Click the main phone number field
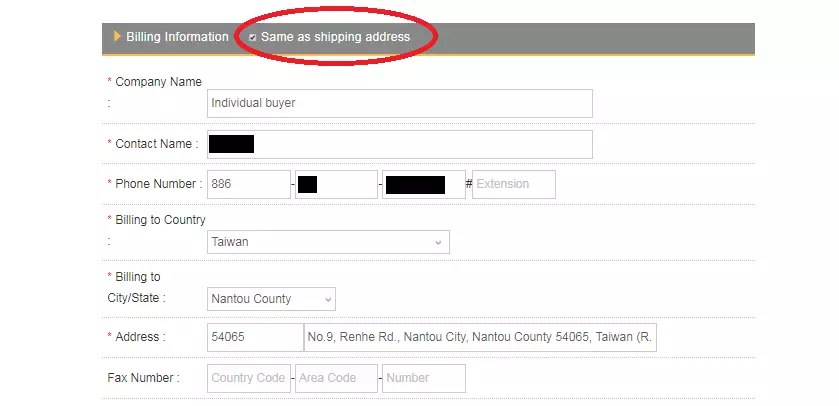The width and height of the screenshot is (839, 406). coord(424,184)
